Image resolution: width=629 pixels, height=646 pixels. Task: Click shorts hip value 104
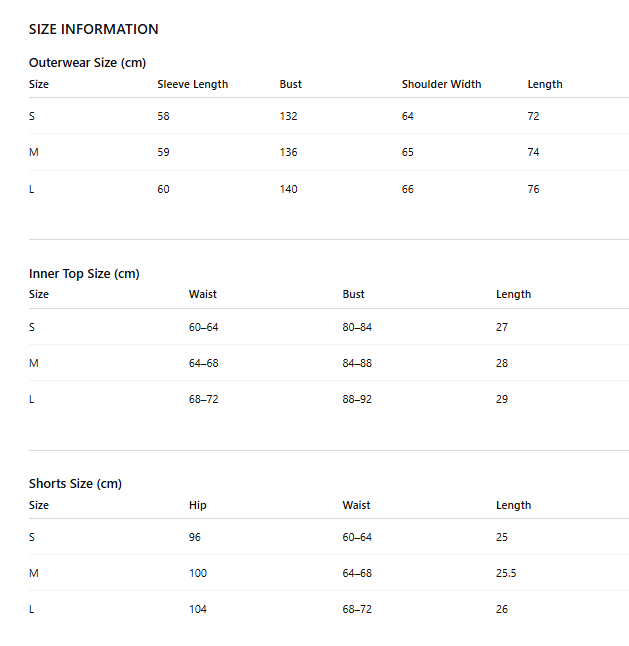click(x=198, y=609)
